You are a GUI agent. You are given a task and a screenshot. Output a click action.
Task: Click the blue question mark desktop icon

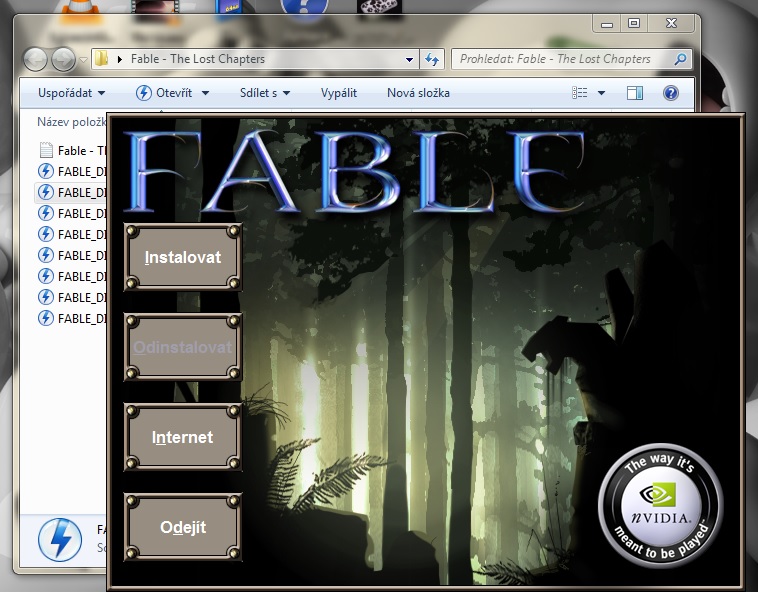click(304, 9)
